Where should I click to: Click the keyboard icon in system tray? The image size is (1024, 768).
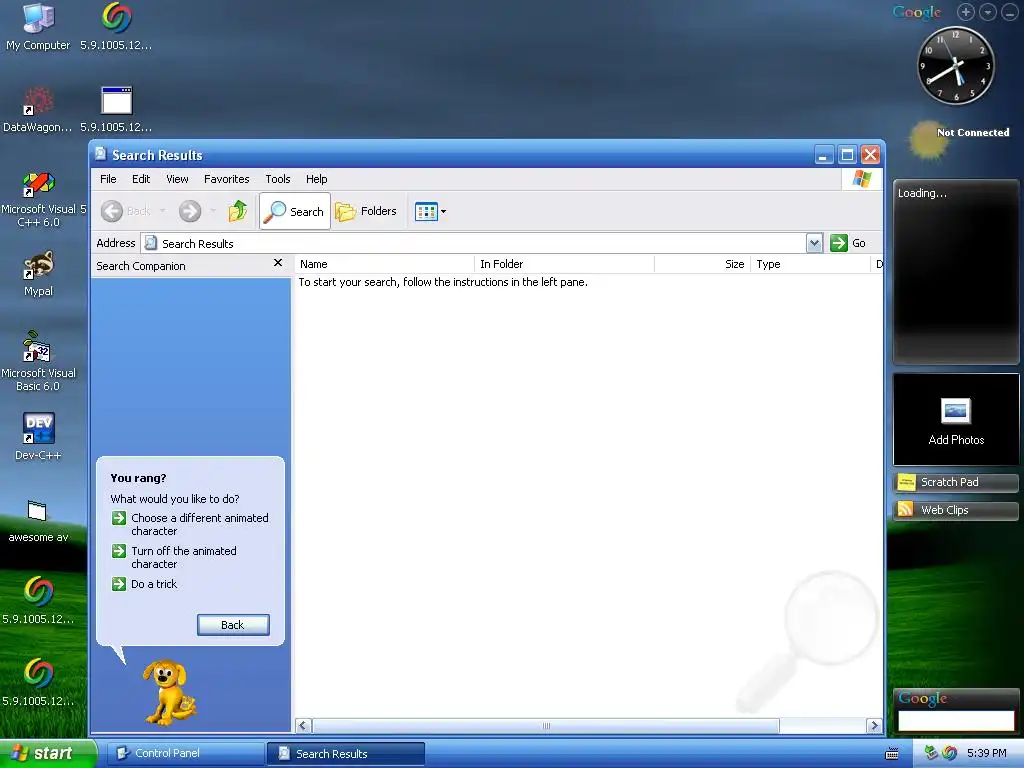pos(891,754)
